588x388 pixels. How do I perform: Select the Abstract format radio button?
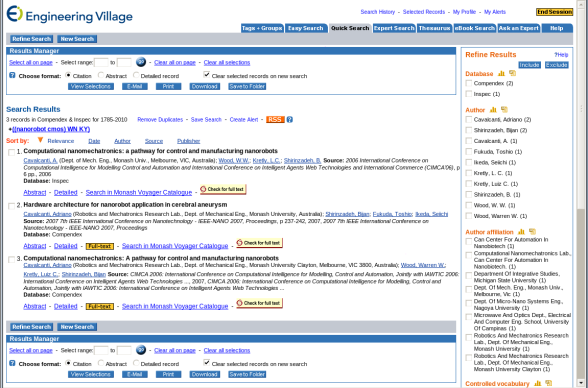tap(101, 75)
